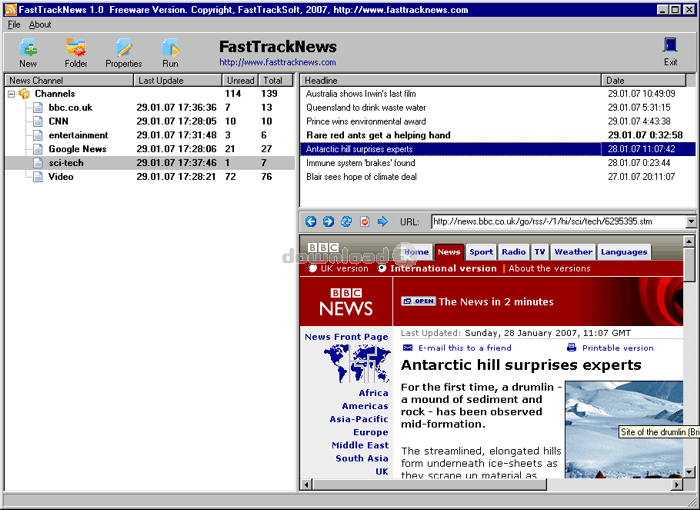Switch to the BBC Home tab
Image resolution: width=700 pixels, height=510 pixels.
417,252
